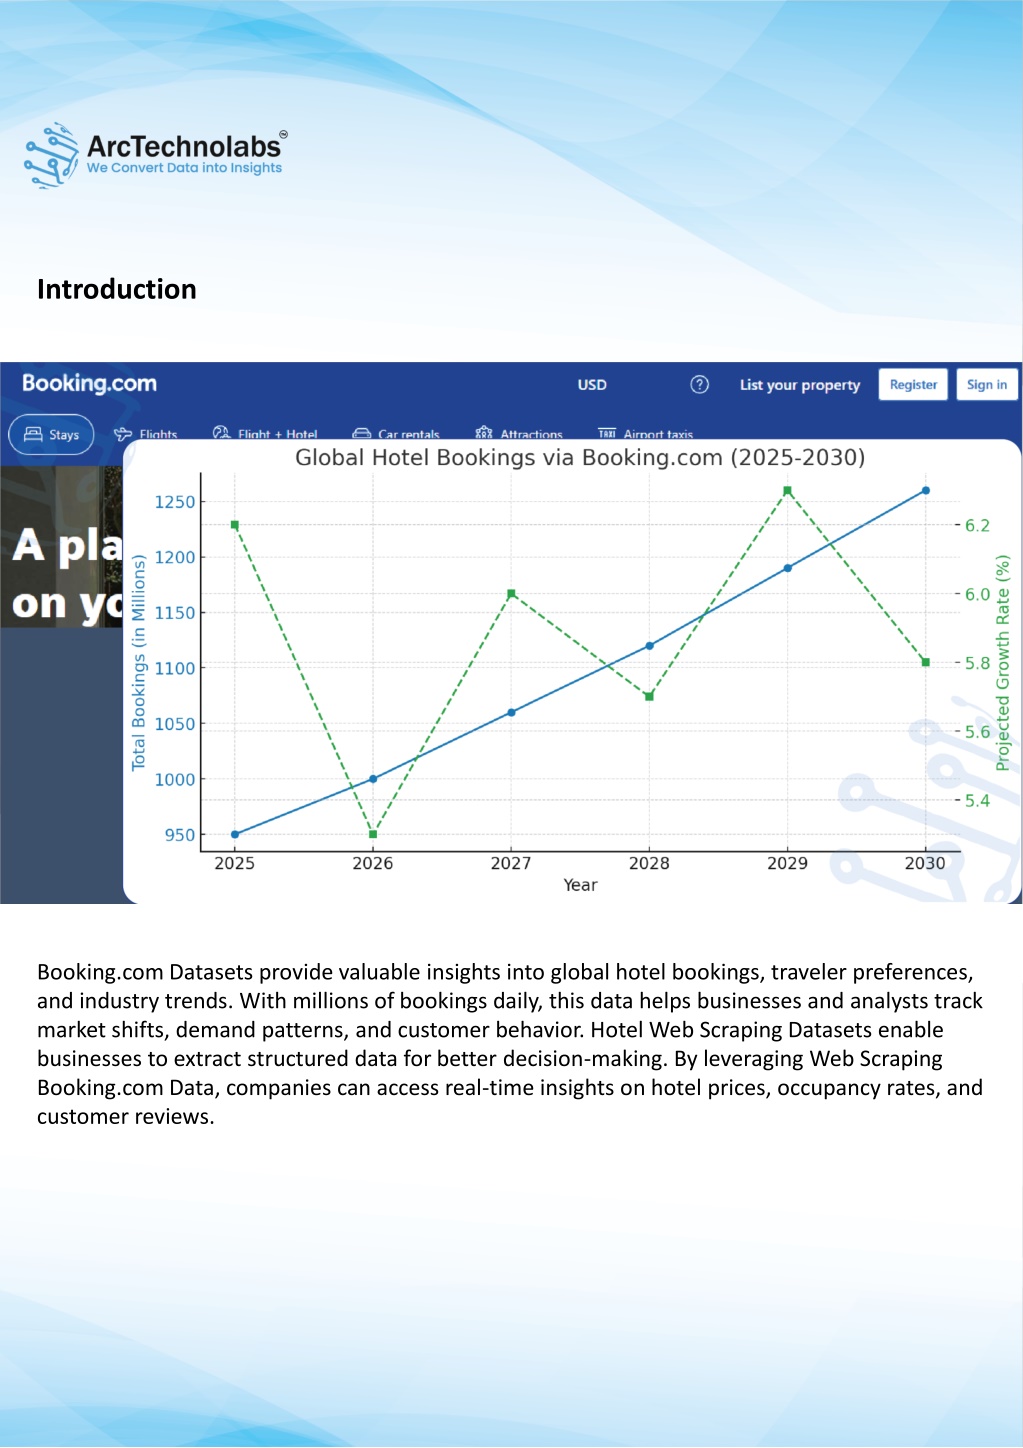The width and height of the screenshot is (1023, 1448).
Task: Click the 2028 x-axis label
Action: [x=649, y=863]
